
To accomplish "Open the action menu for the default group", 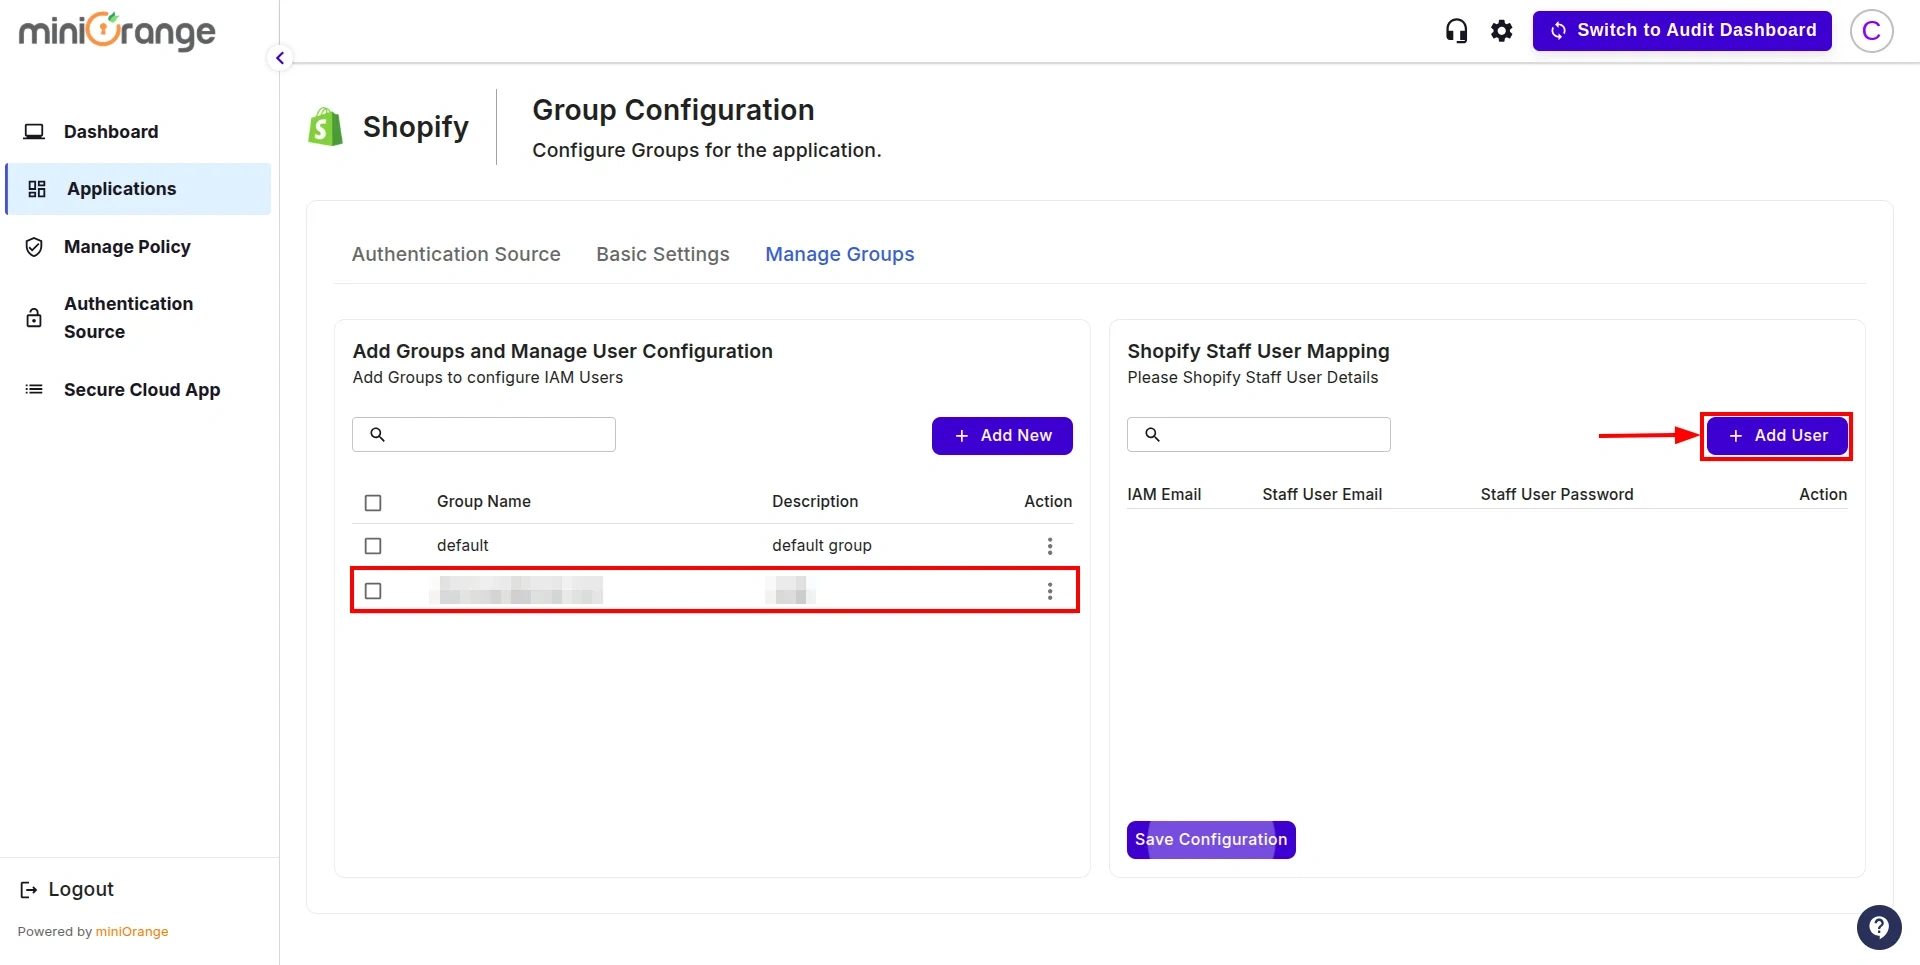I will click(x=1050, y=546).
